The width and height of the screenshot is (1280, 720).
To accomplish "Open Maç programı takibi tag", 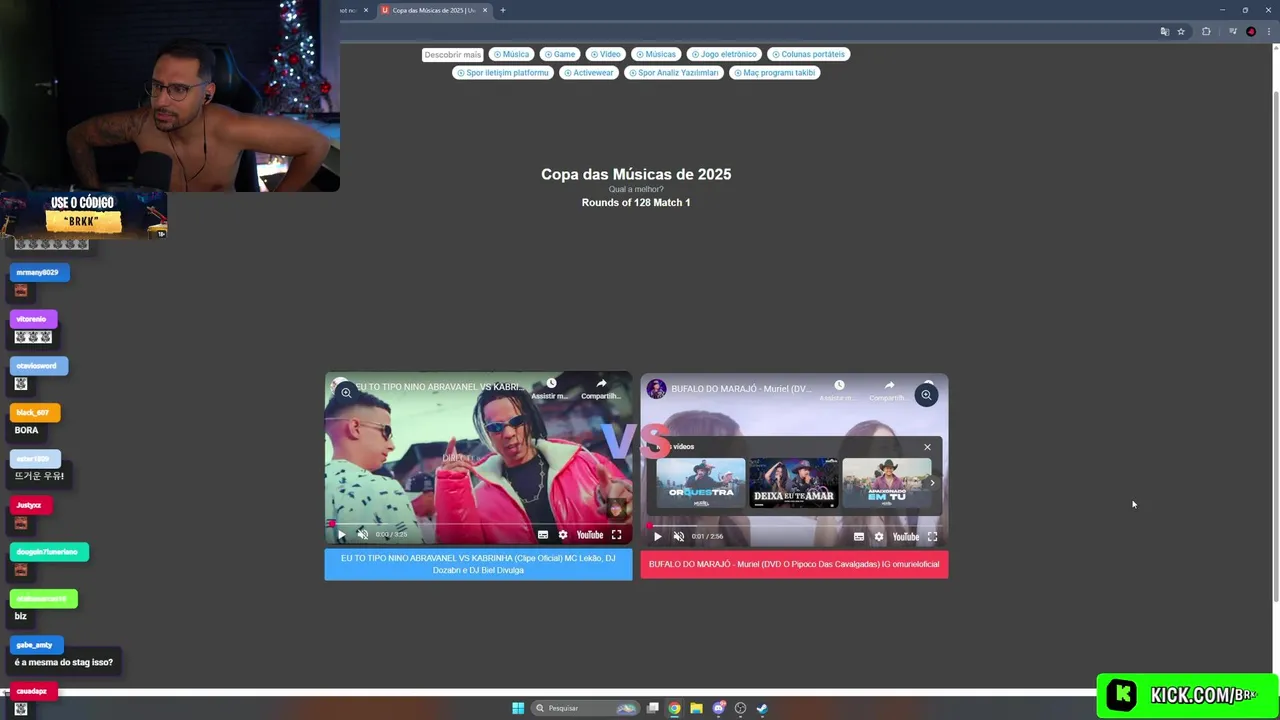I will 774,72.
